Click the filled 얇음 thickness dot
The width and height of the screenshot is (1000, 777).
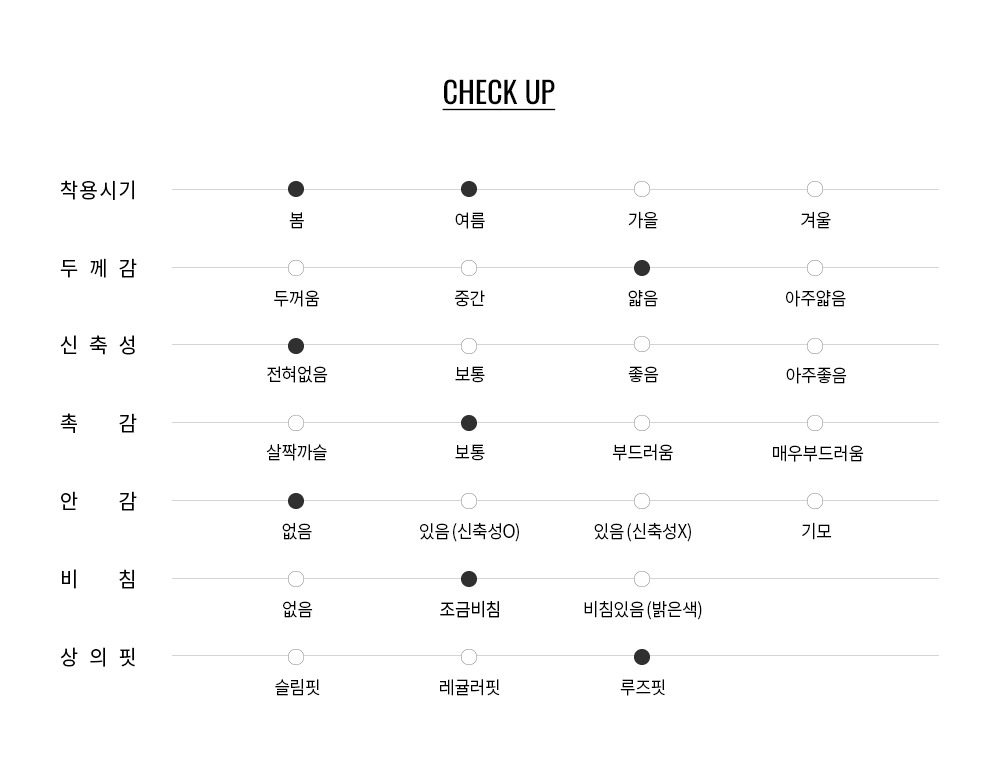click(642, 268)
